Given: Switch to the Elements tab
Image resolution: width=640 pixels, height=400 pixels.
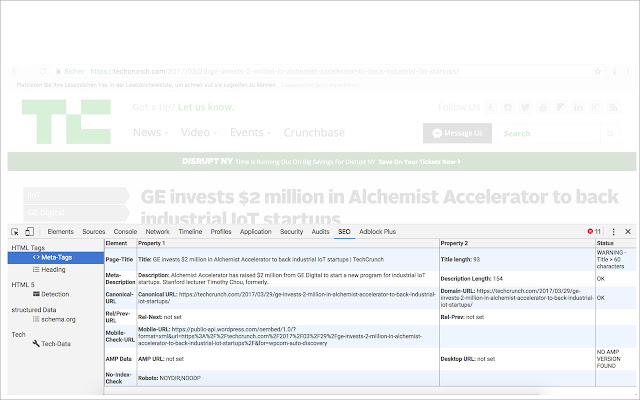Looking at the screenshot, I should coord(60,231).
